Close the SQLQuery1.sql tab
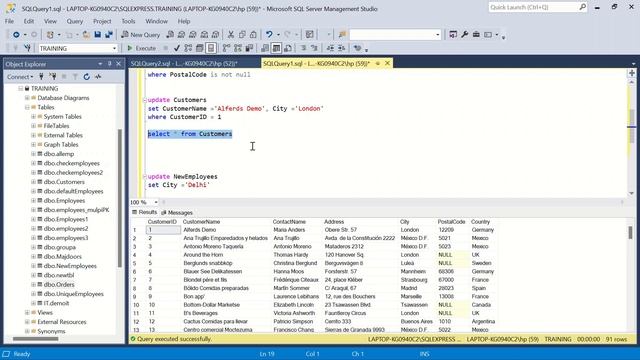This screenshot has height=360, width=640. coord(387,63)
